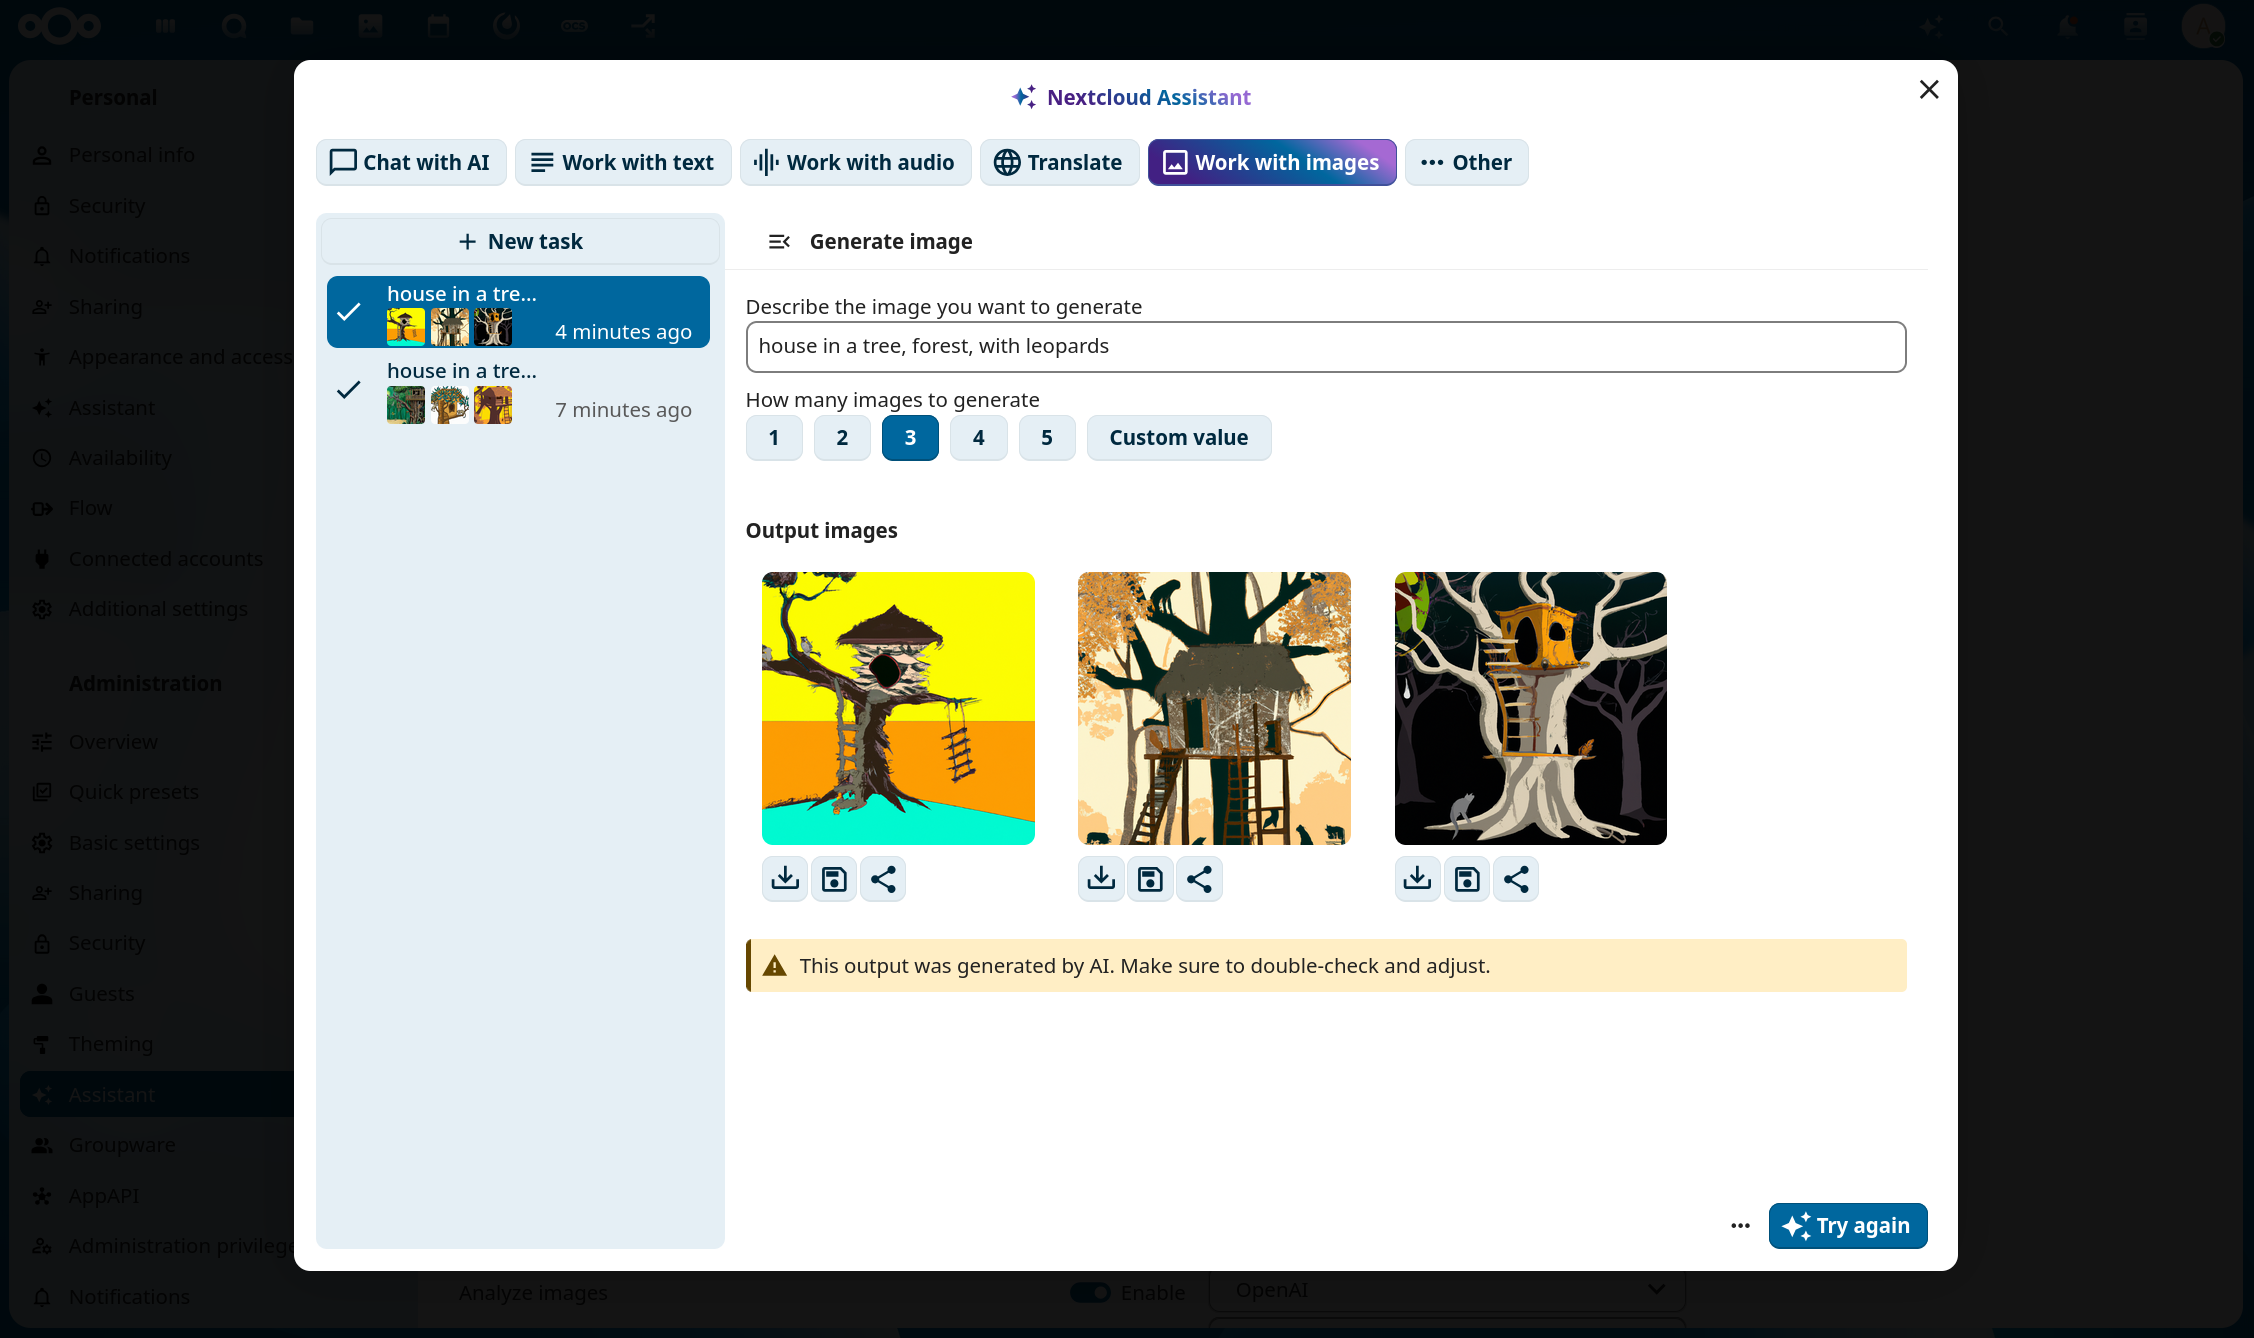Click download icon under third output image
This screenshot has height=1338, width=2254.
point(1417,879)
